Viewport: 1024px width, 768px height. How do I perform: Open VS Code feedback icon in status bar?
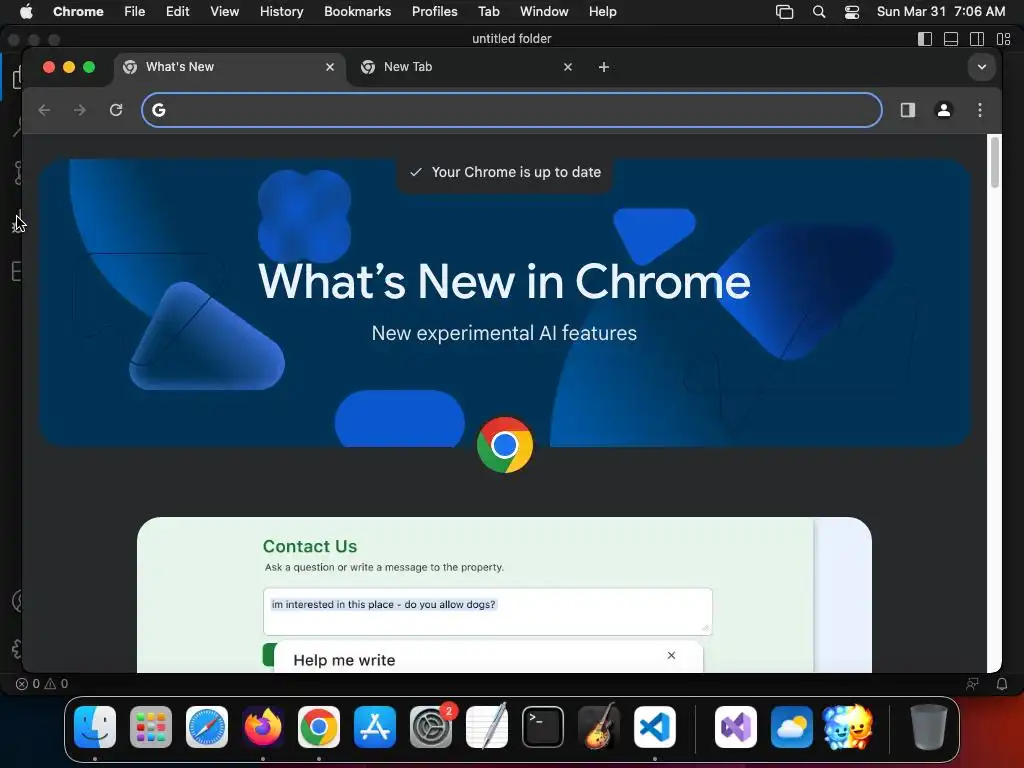point(972,684)
